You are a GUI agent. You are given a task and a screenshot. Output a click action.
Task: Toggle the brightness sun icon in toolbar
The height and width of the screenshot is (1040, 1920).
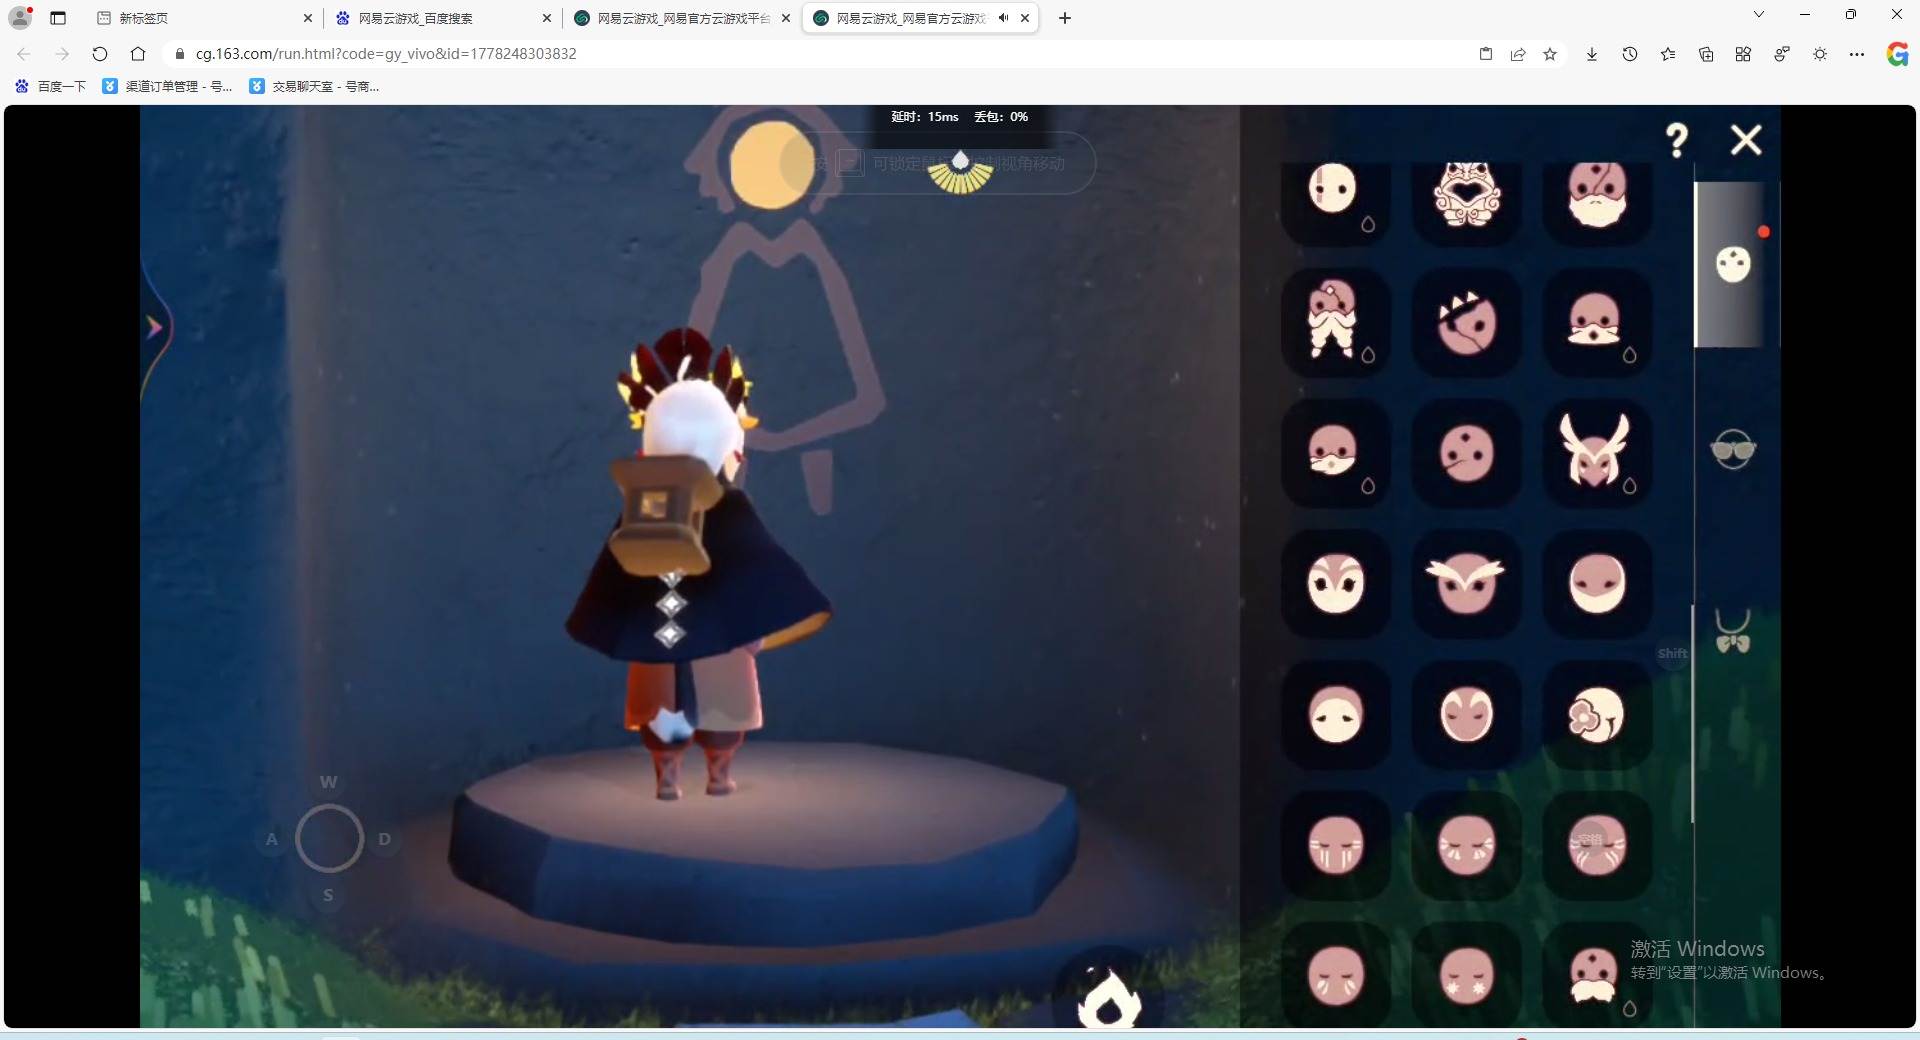1820,54
